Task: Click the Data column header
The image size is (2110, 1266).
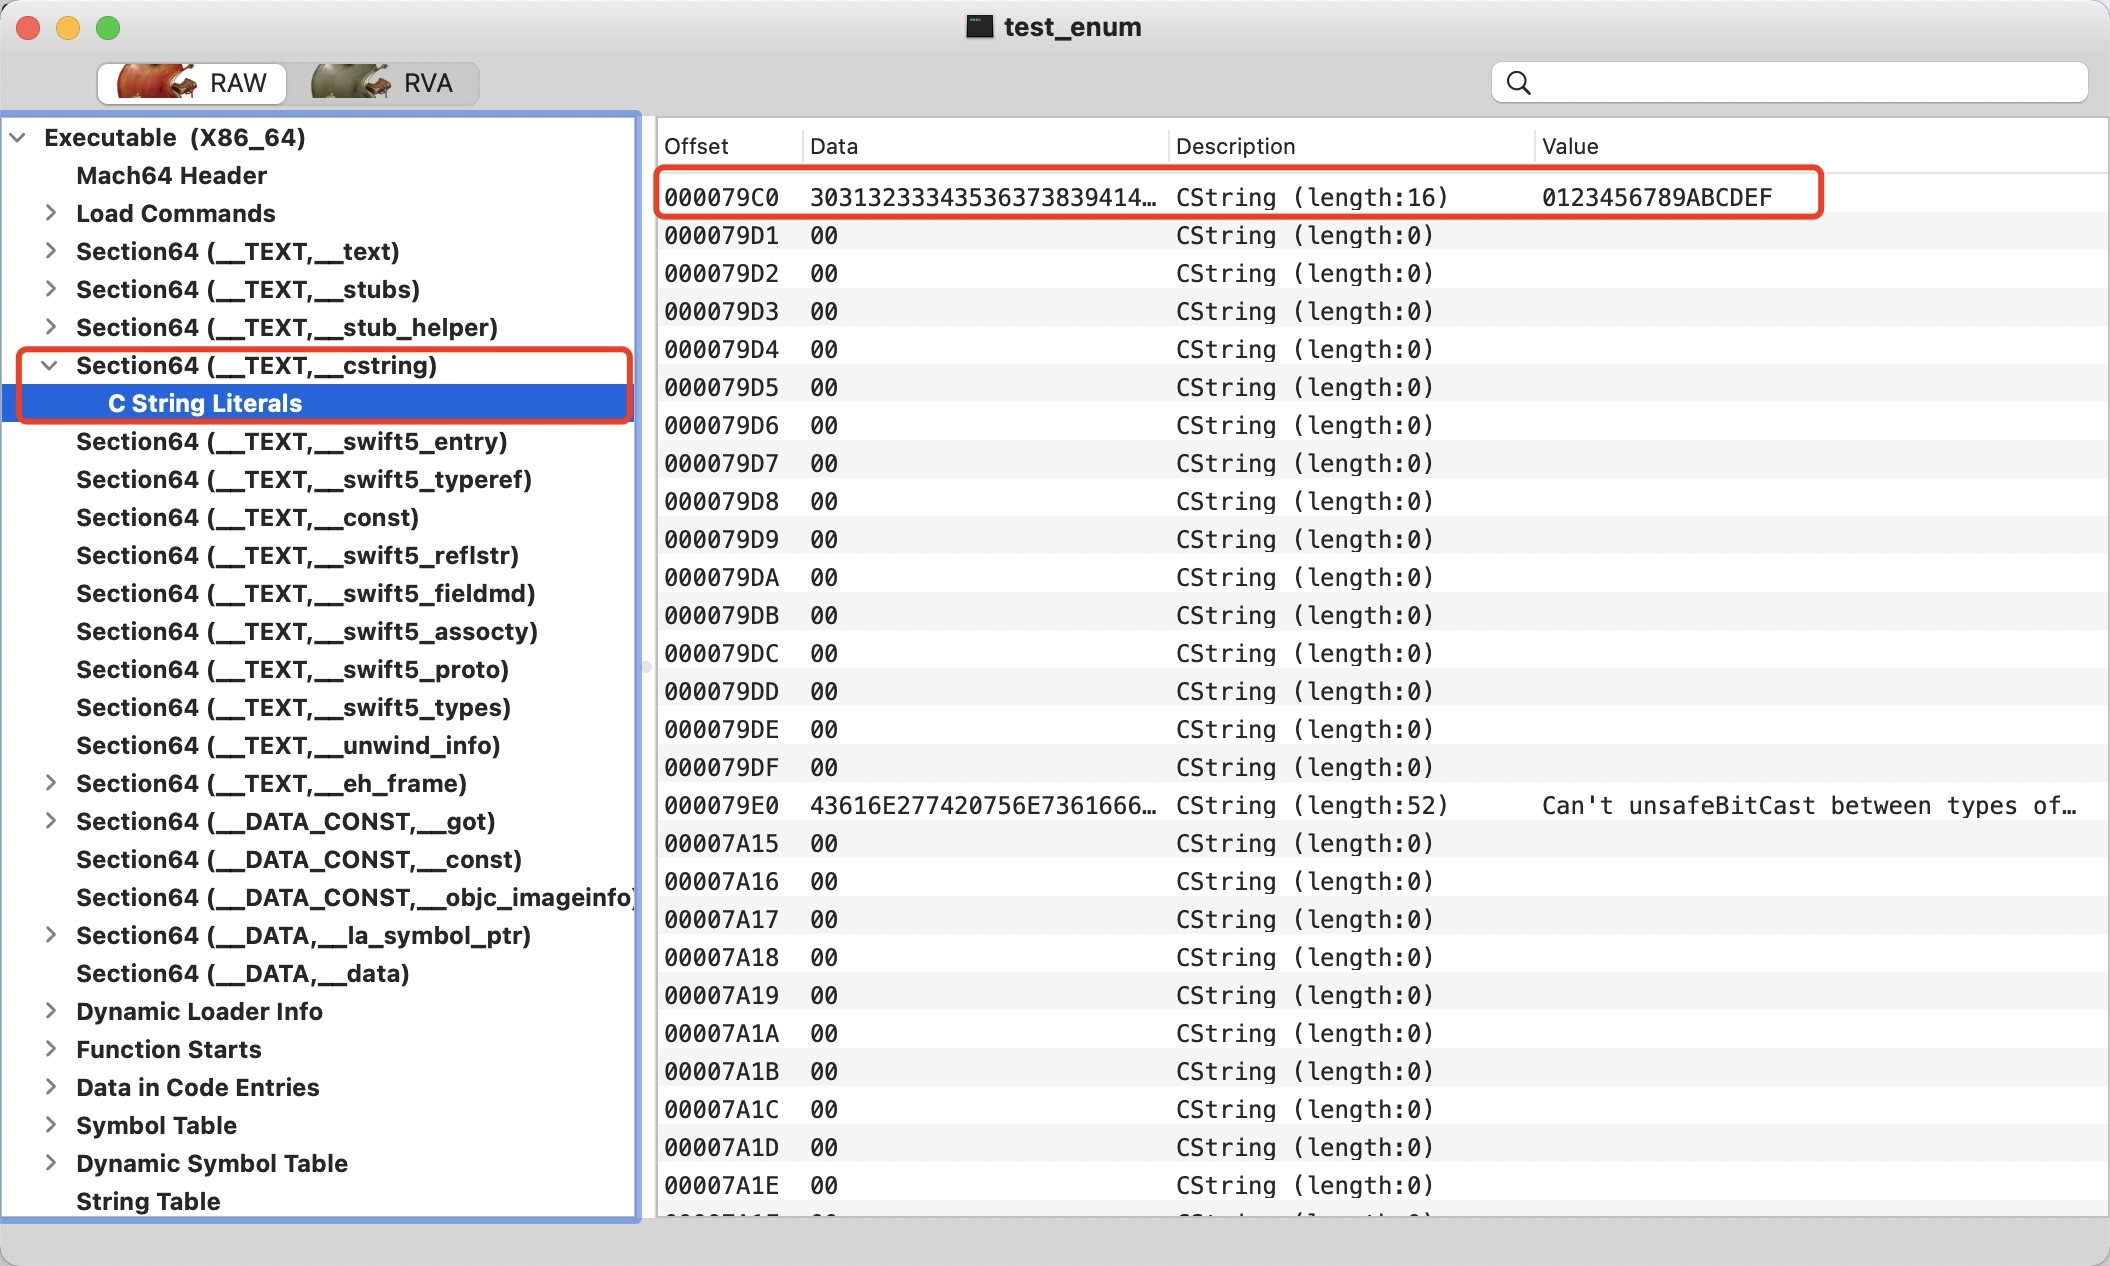Action: [834, 146]
